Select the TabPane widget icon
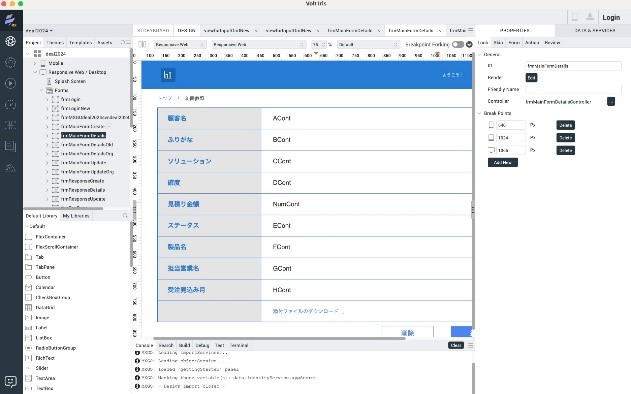The image size is (631, 394). coord(29,267)
